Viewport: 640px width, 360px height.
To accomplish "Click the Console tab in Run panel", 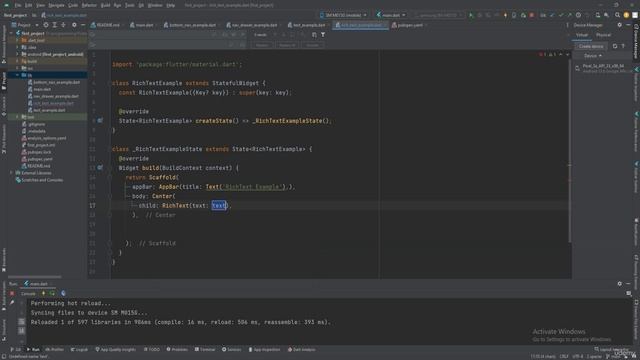I will [x=28, y=293].
